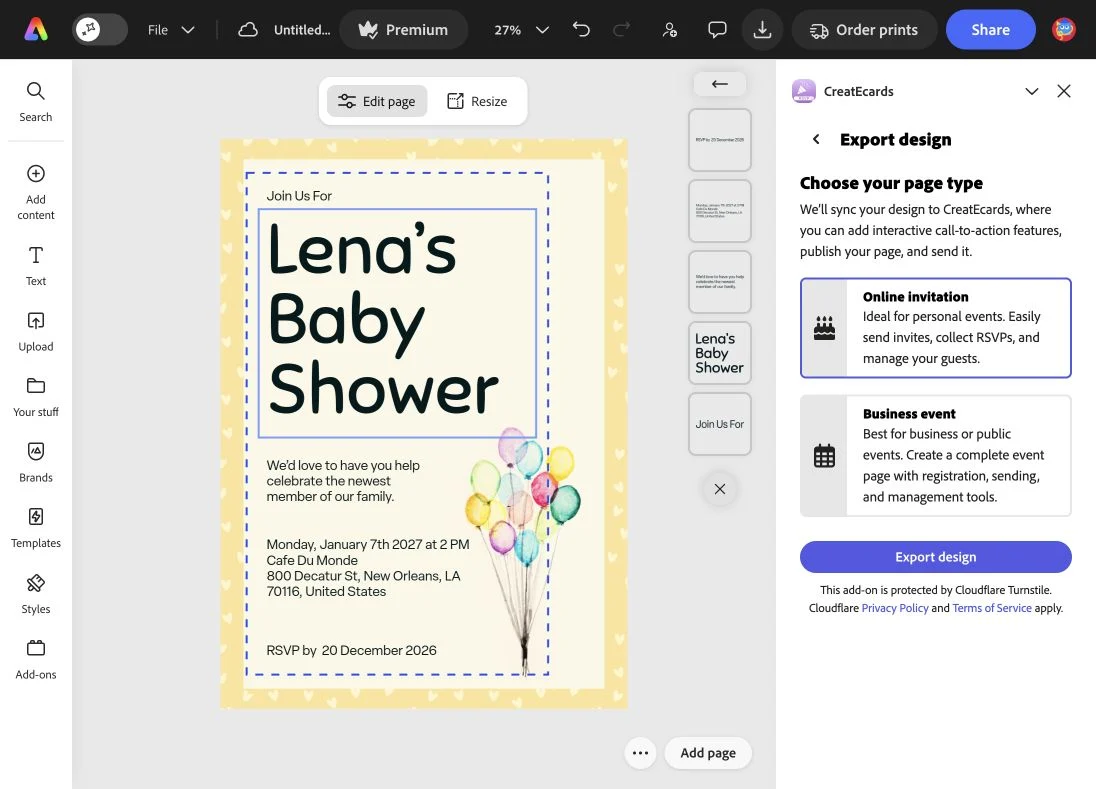Open the Upload panel
The width and height of the screenshot is (1096, 789).
(x=36, y=332)
